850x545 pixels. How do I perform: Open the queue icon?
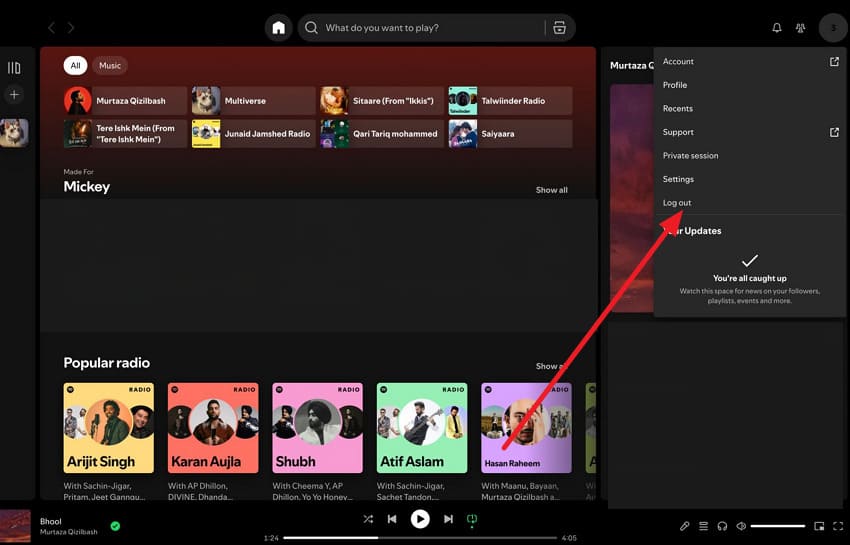tap(704, 526)
